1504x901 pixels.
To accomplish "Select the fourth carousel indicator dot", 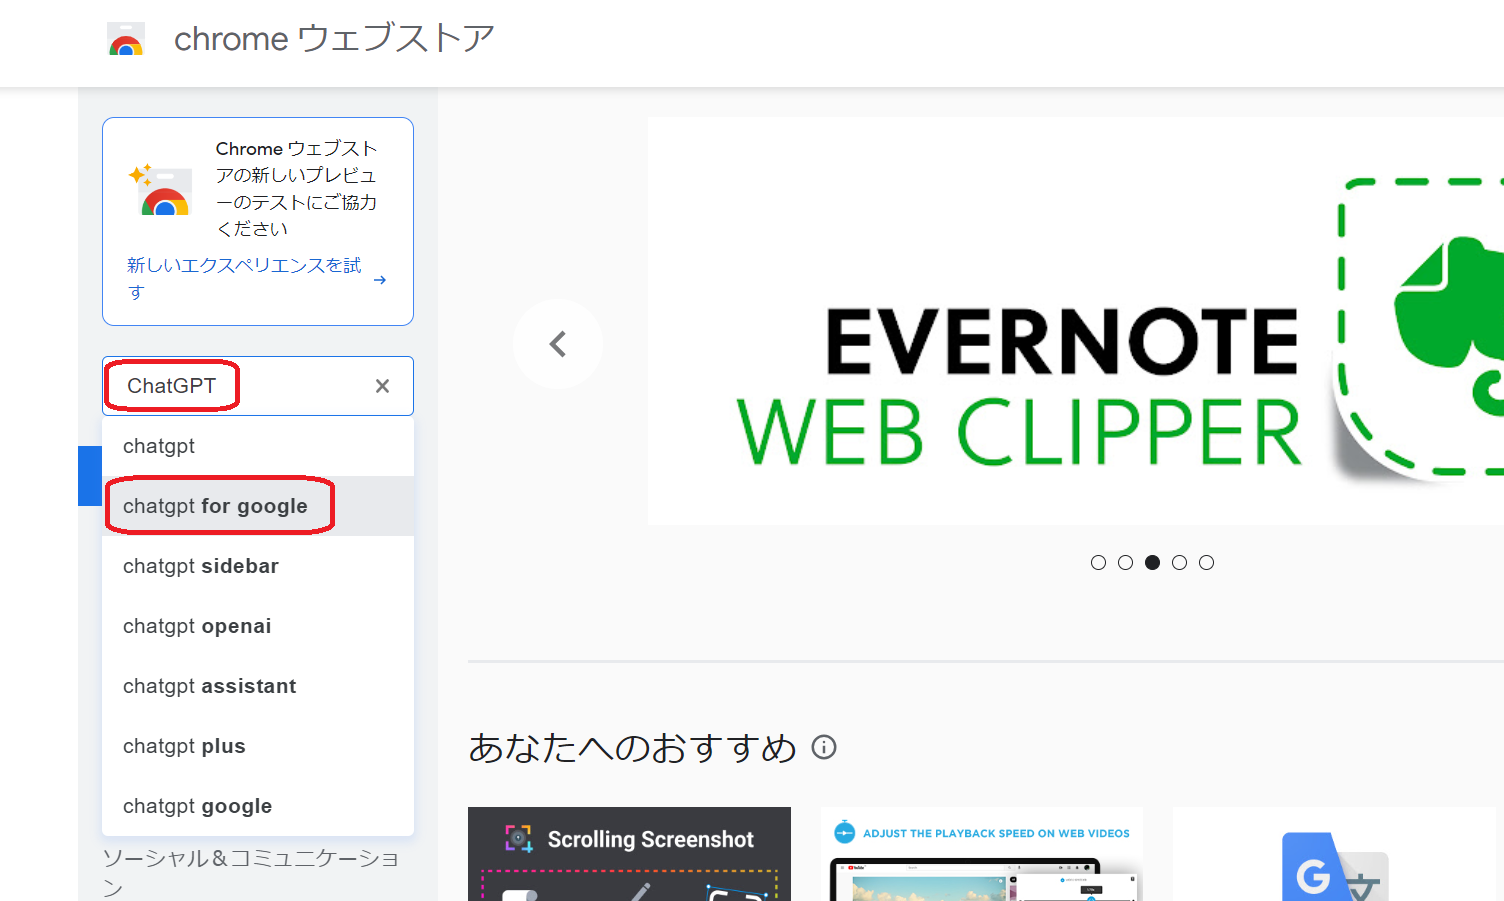I will (1179, 563).
